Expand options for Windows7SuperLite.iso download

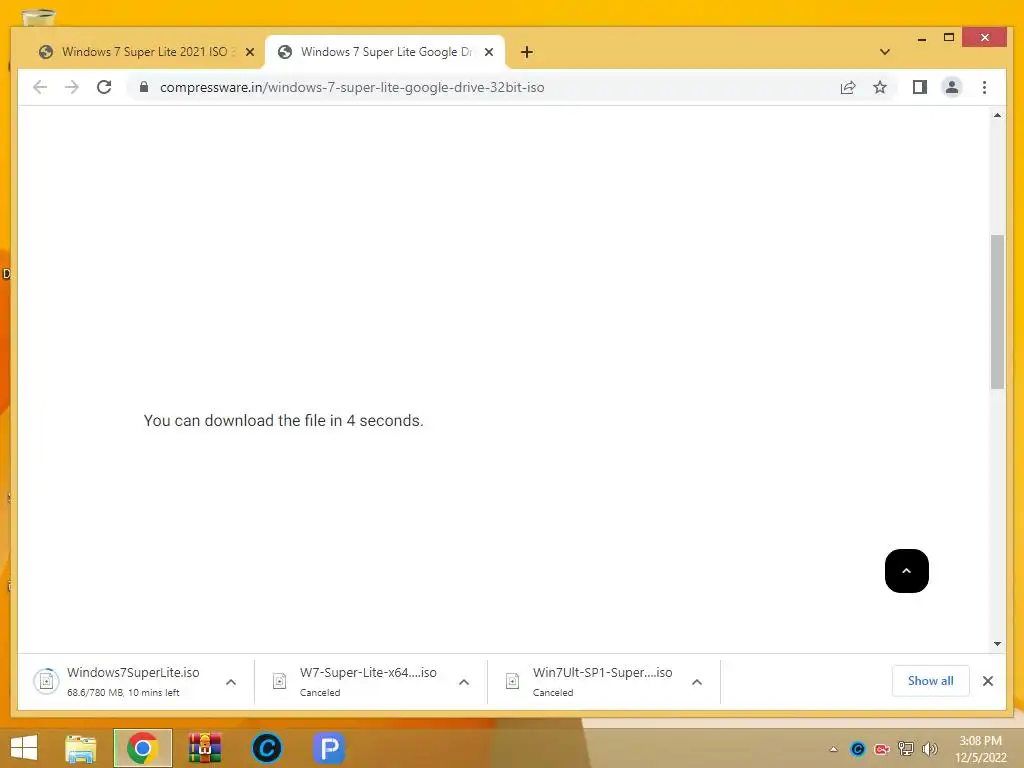(231, 682)
